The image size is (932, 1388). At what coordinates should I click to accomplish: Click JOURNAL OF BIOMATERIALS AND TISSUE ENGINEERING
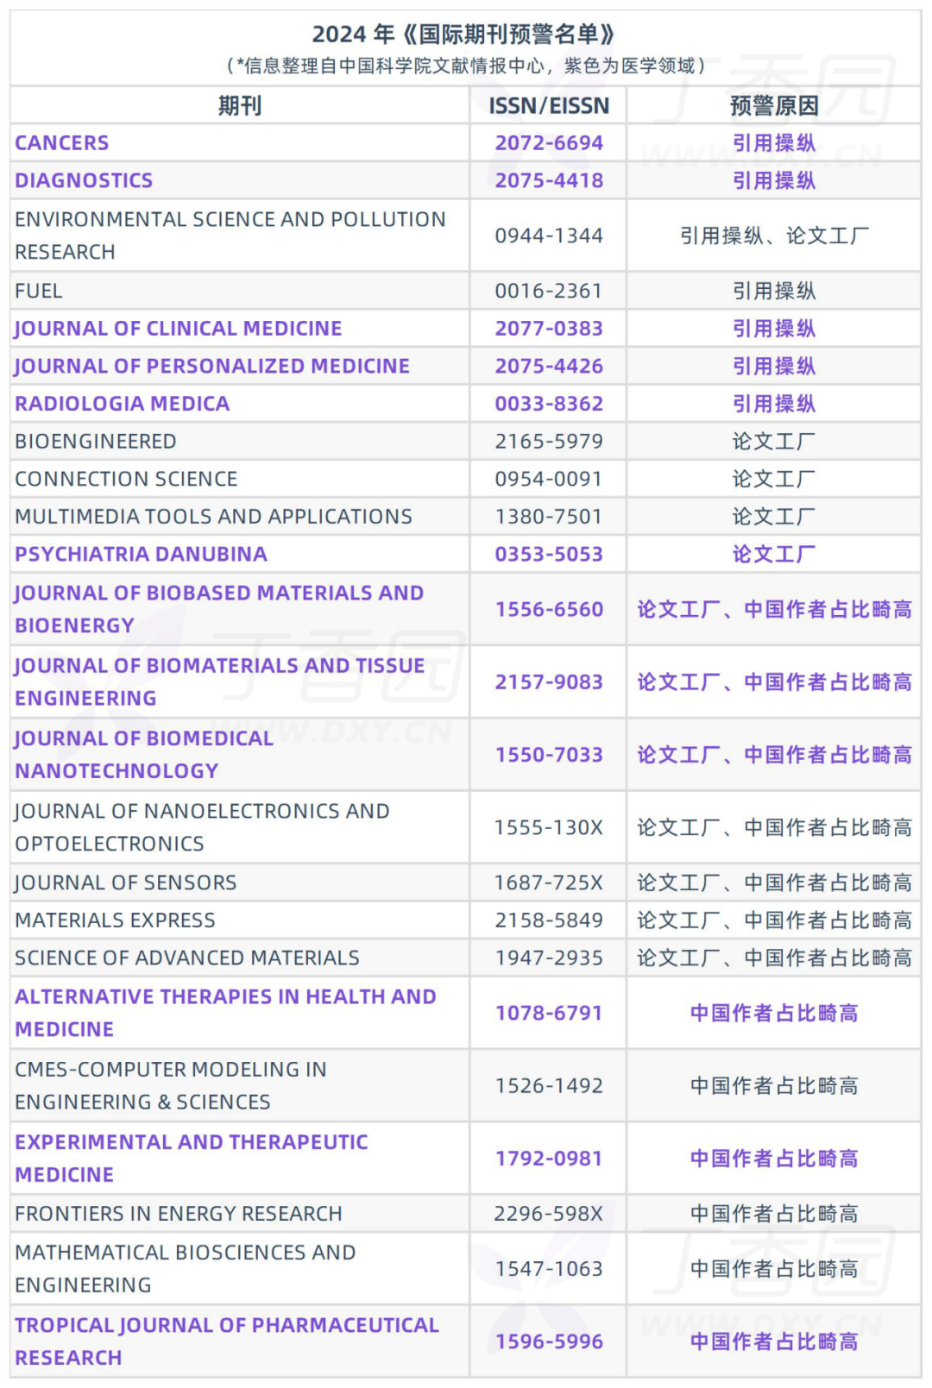click(220, 682)
